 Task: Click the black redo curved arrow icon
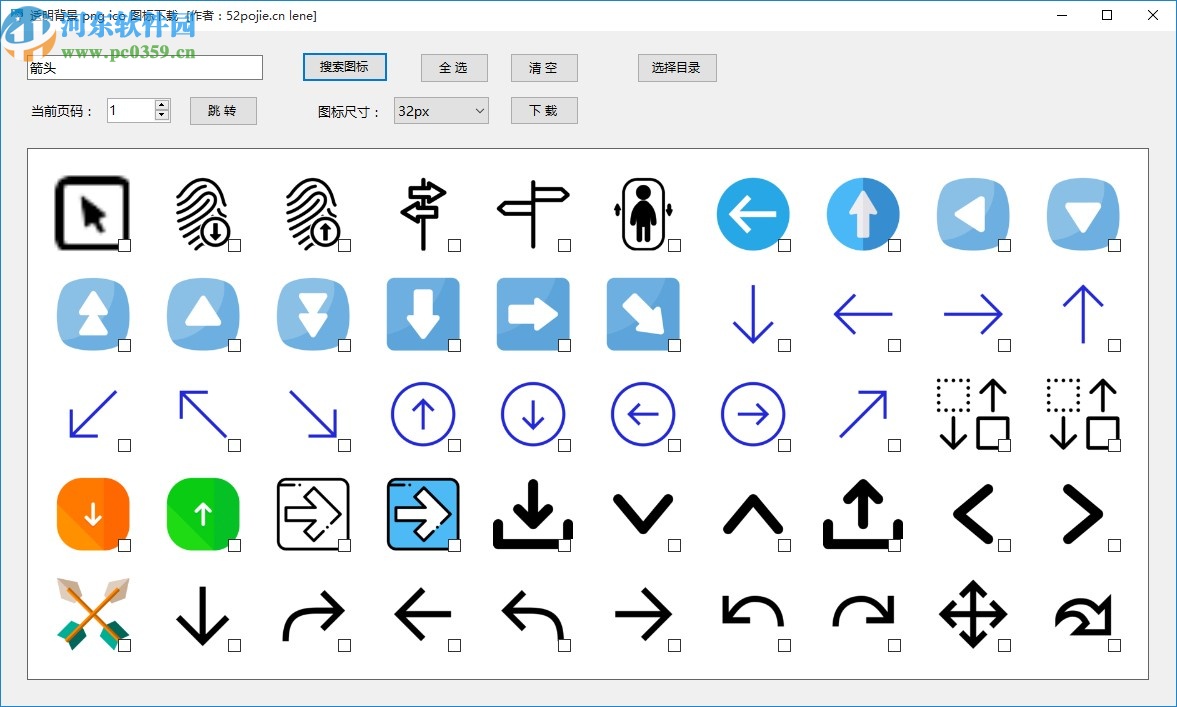click(x=862, y=614)
